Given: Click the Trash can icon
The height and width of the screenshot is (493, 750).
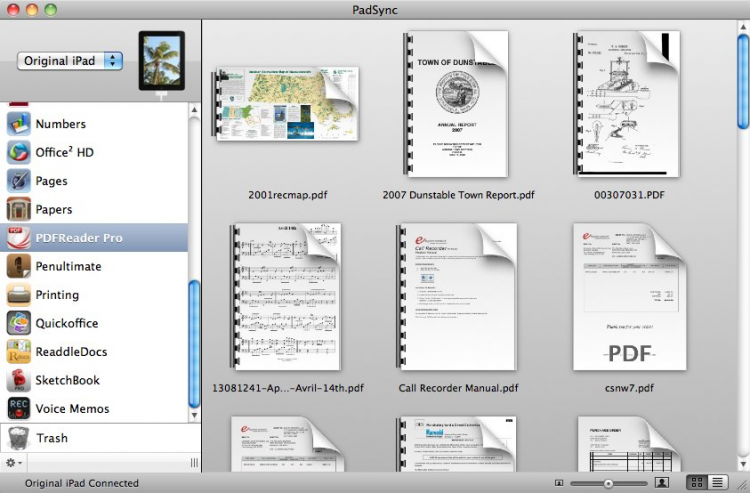Looking at the screenshot, I should (18, 438).
